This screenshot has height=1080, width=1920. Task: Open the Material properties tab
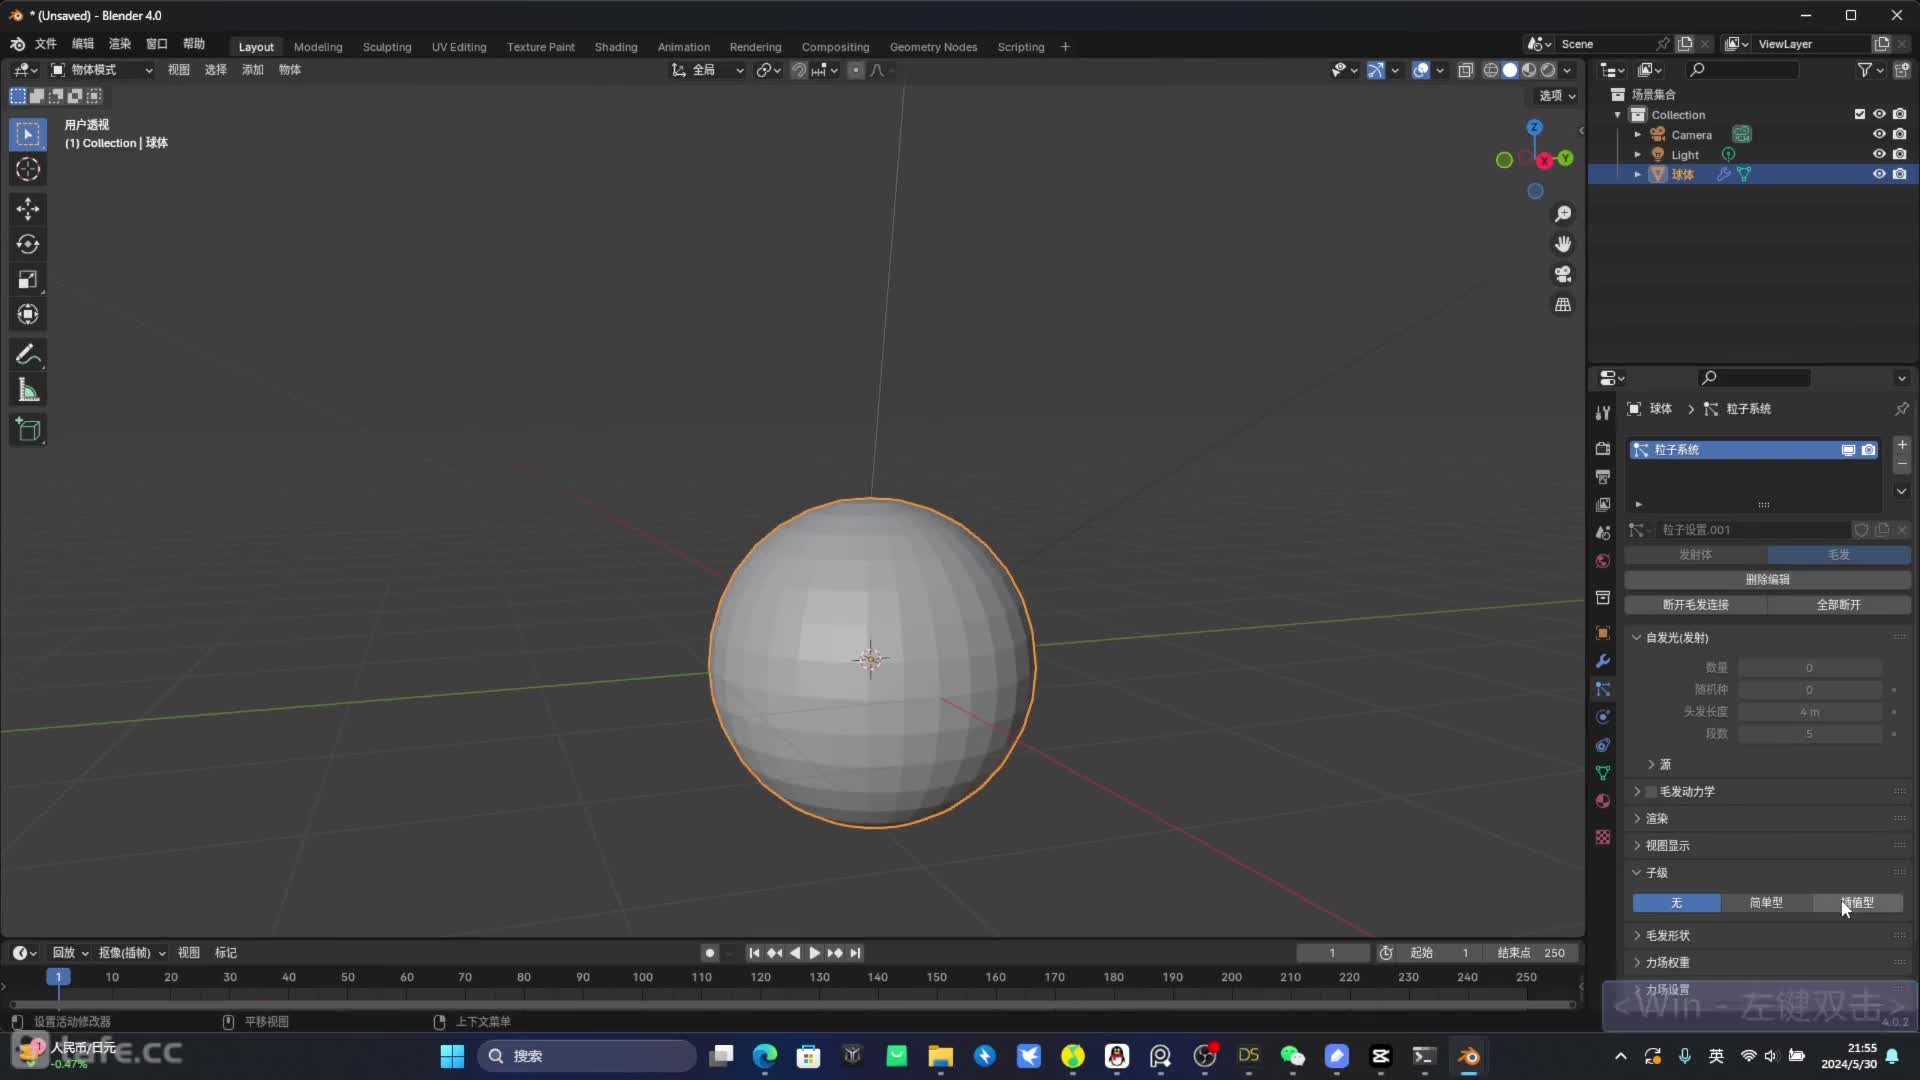(x=1603, y=801)
